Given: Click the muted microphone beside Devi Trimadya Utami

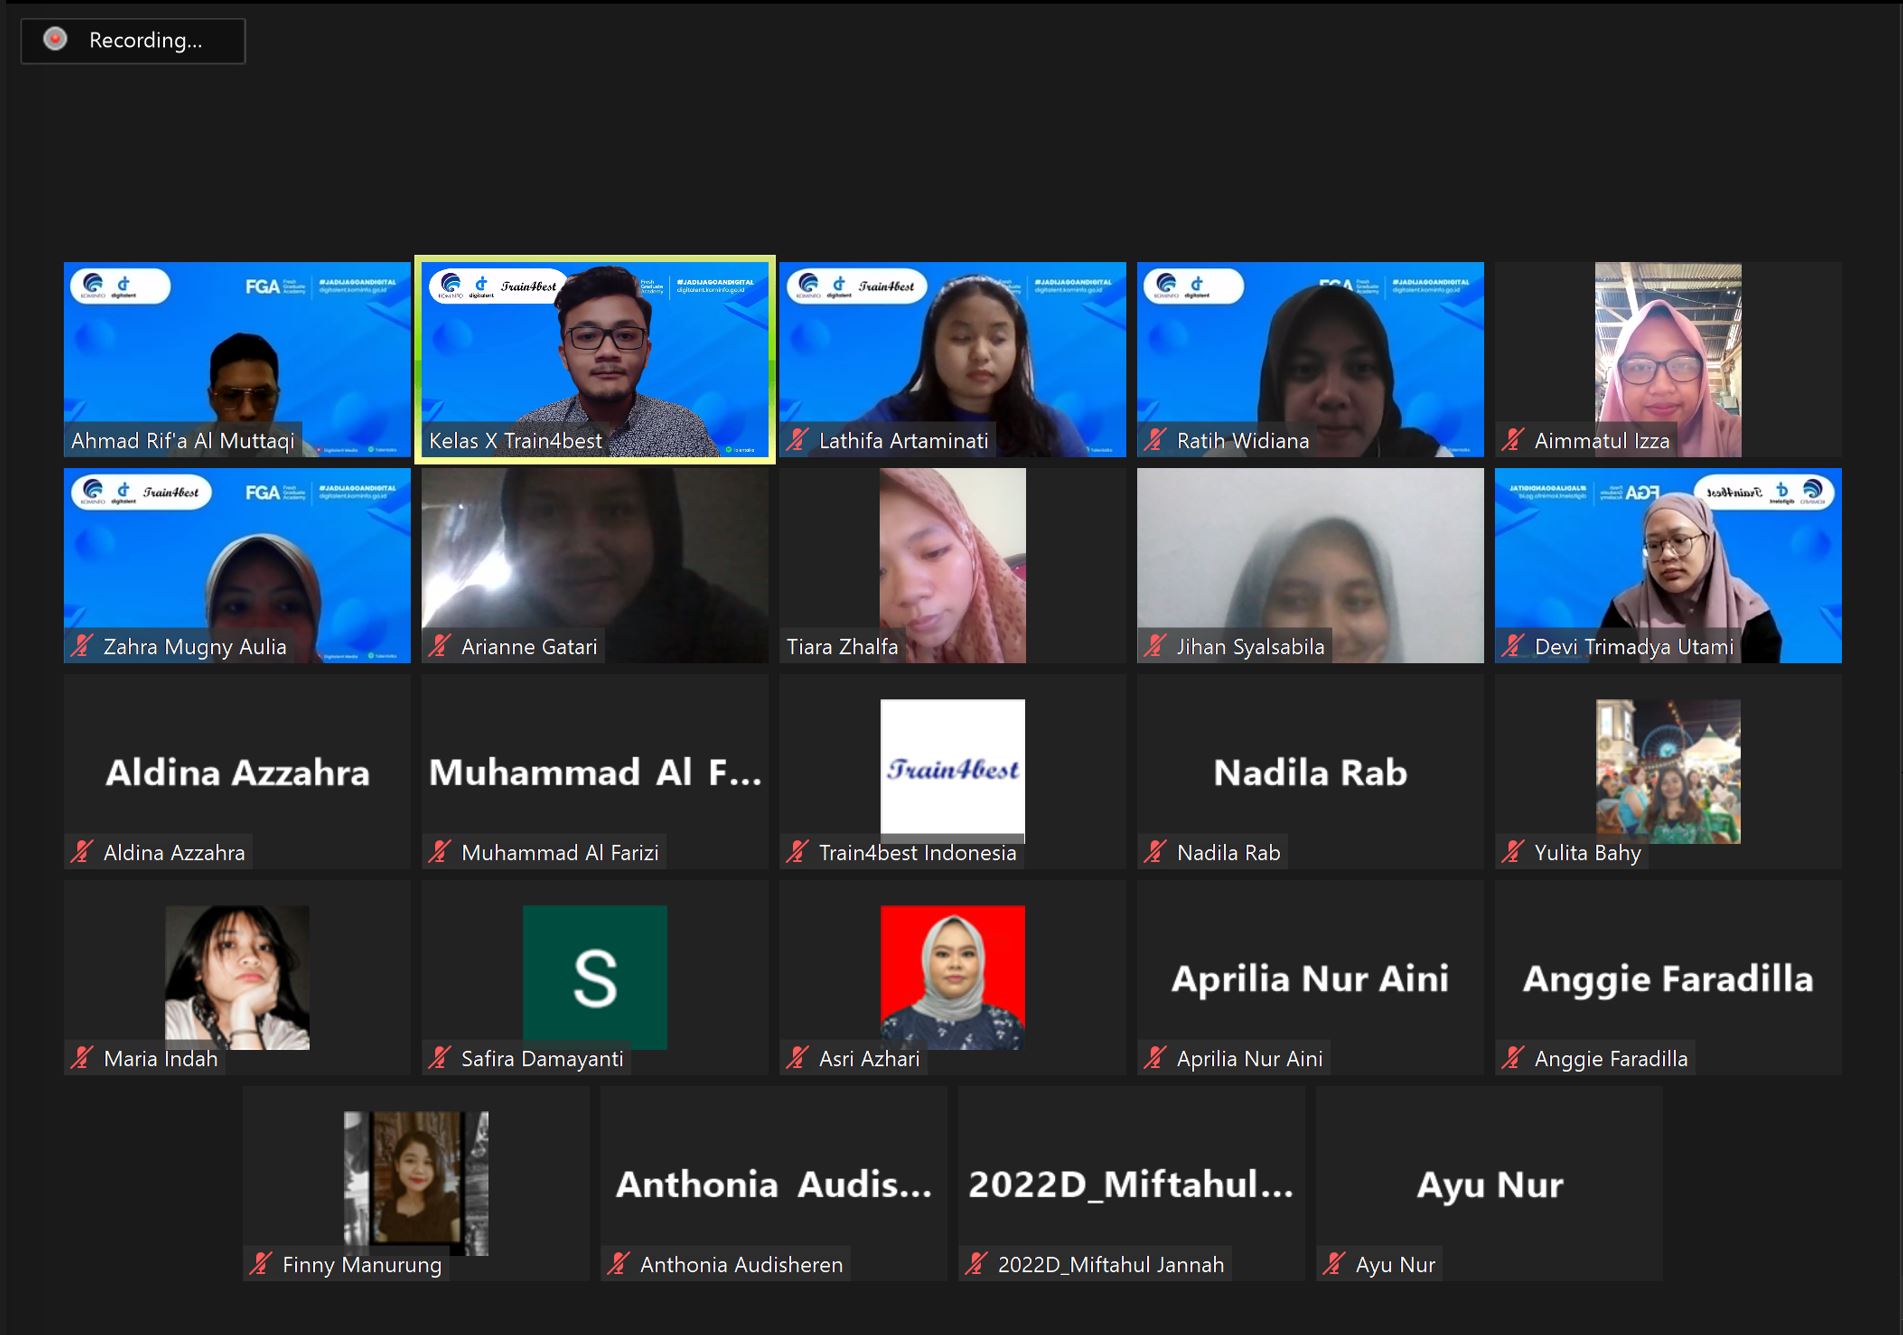Looking at the screenshot, I should [1511, 647].
